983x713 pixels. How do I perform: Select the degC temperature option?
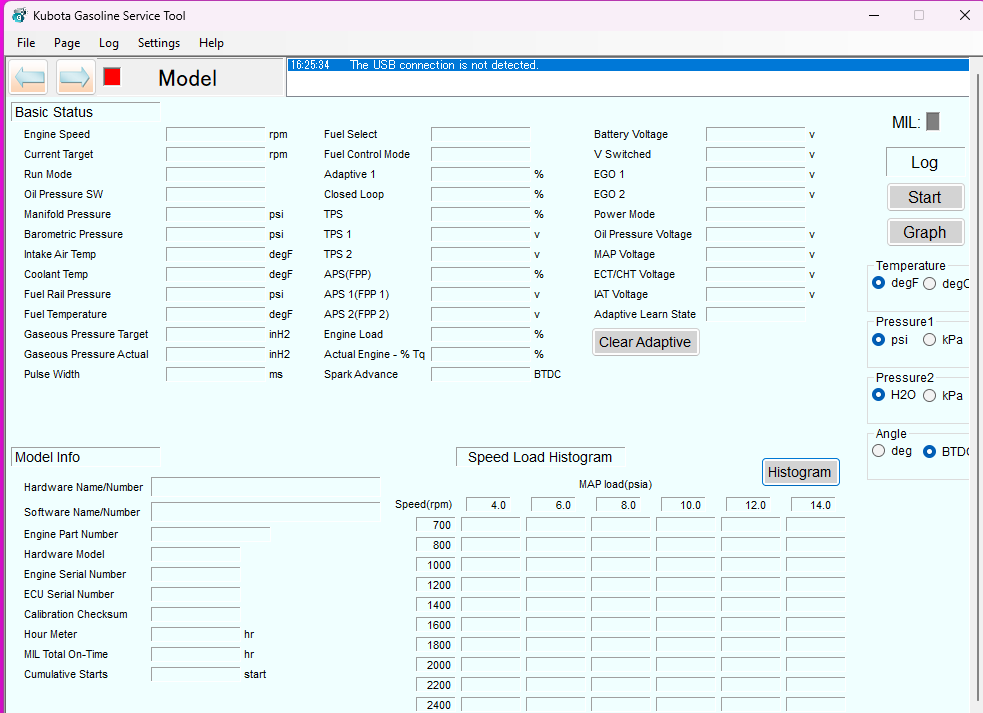(x=930, y=283)
